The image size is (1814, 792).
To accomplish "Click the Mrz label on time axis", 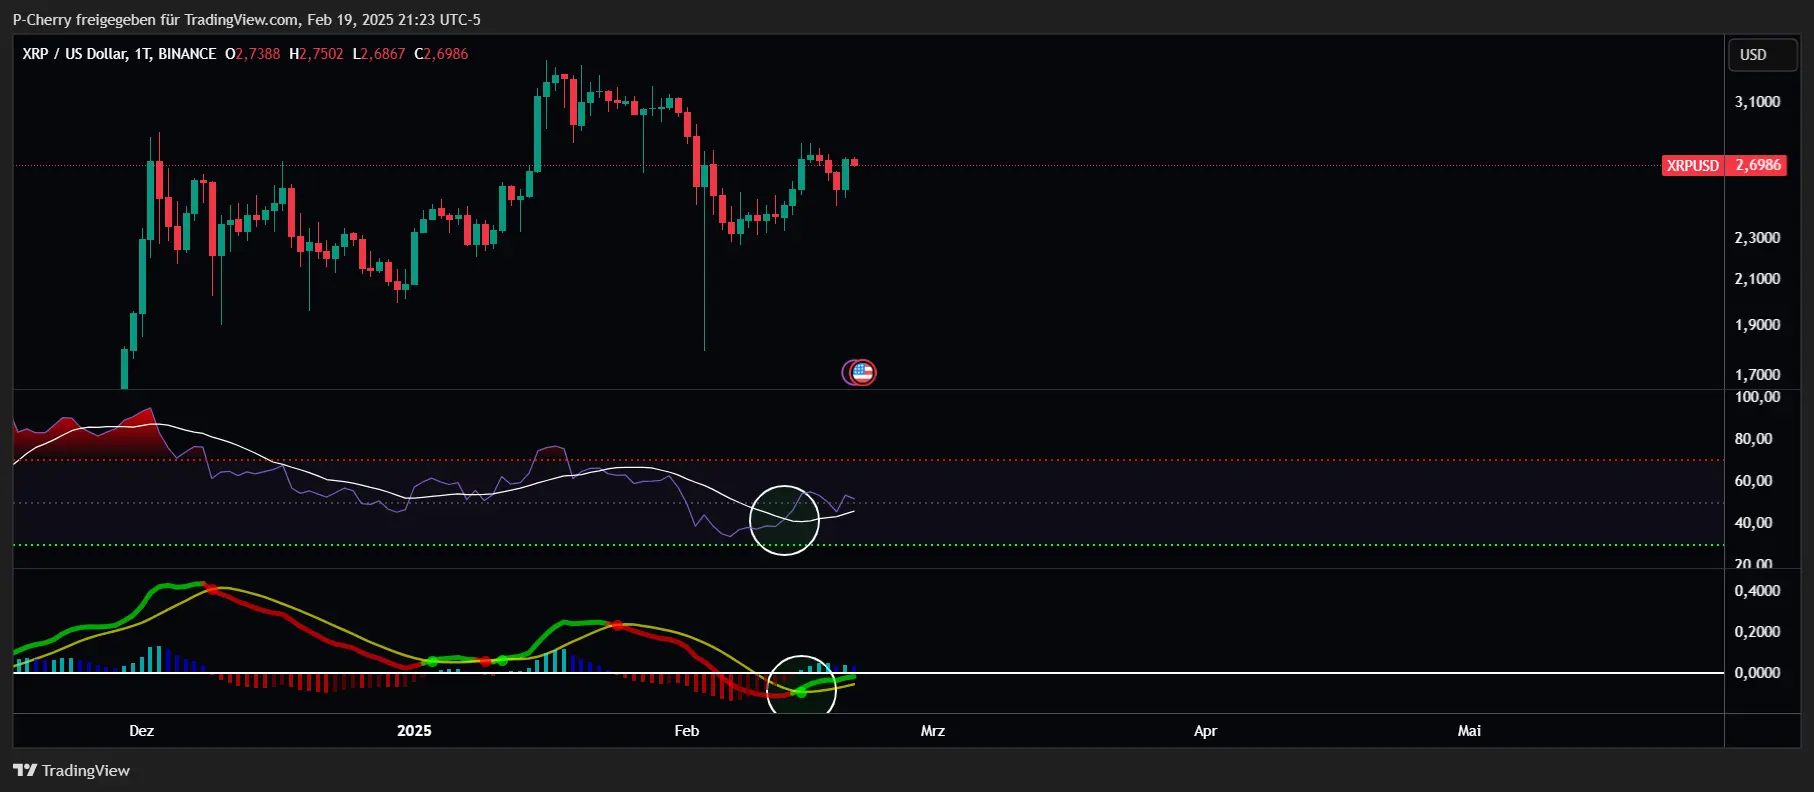I will pyautogui.click(x=933, y=731).
